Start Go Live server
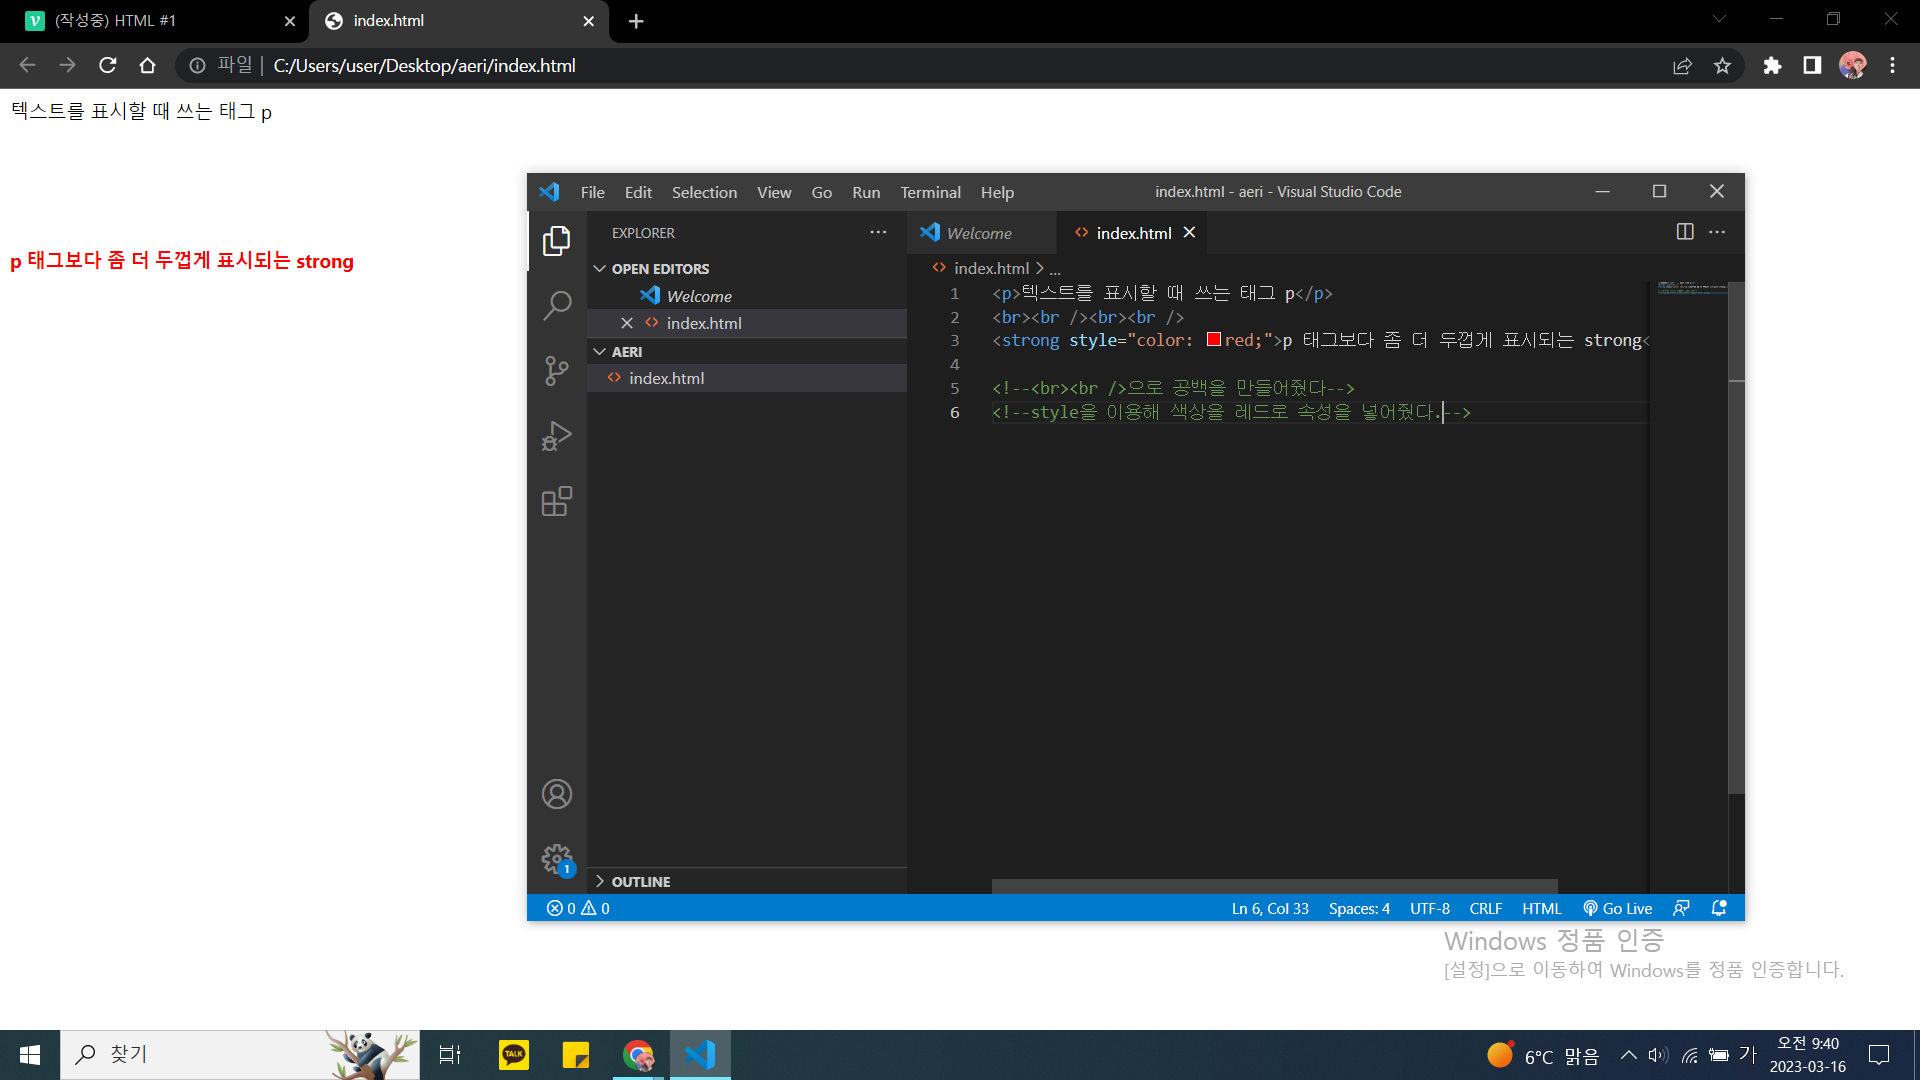 point(1617,908)
